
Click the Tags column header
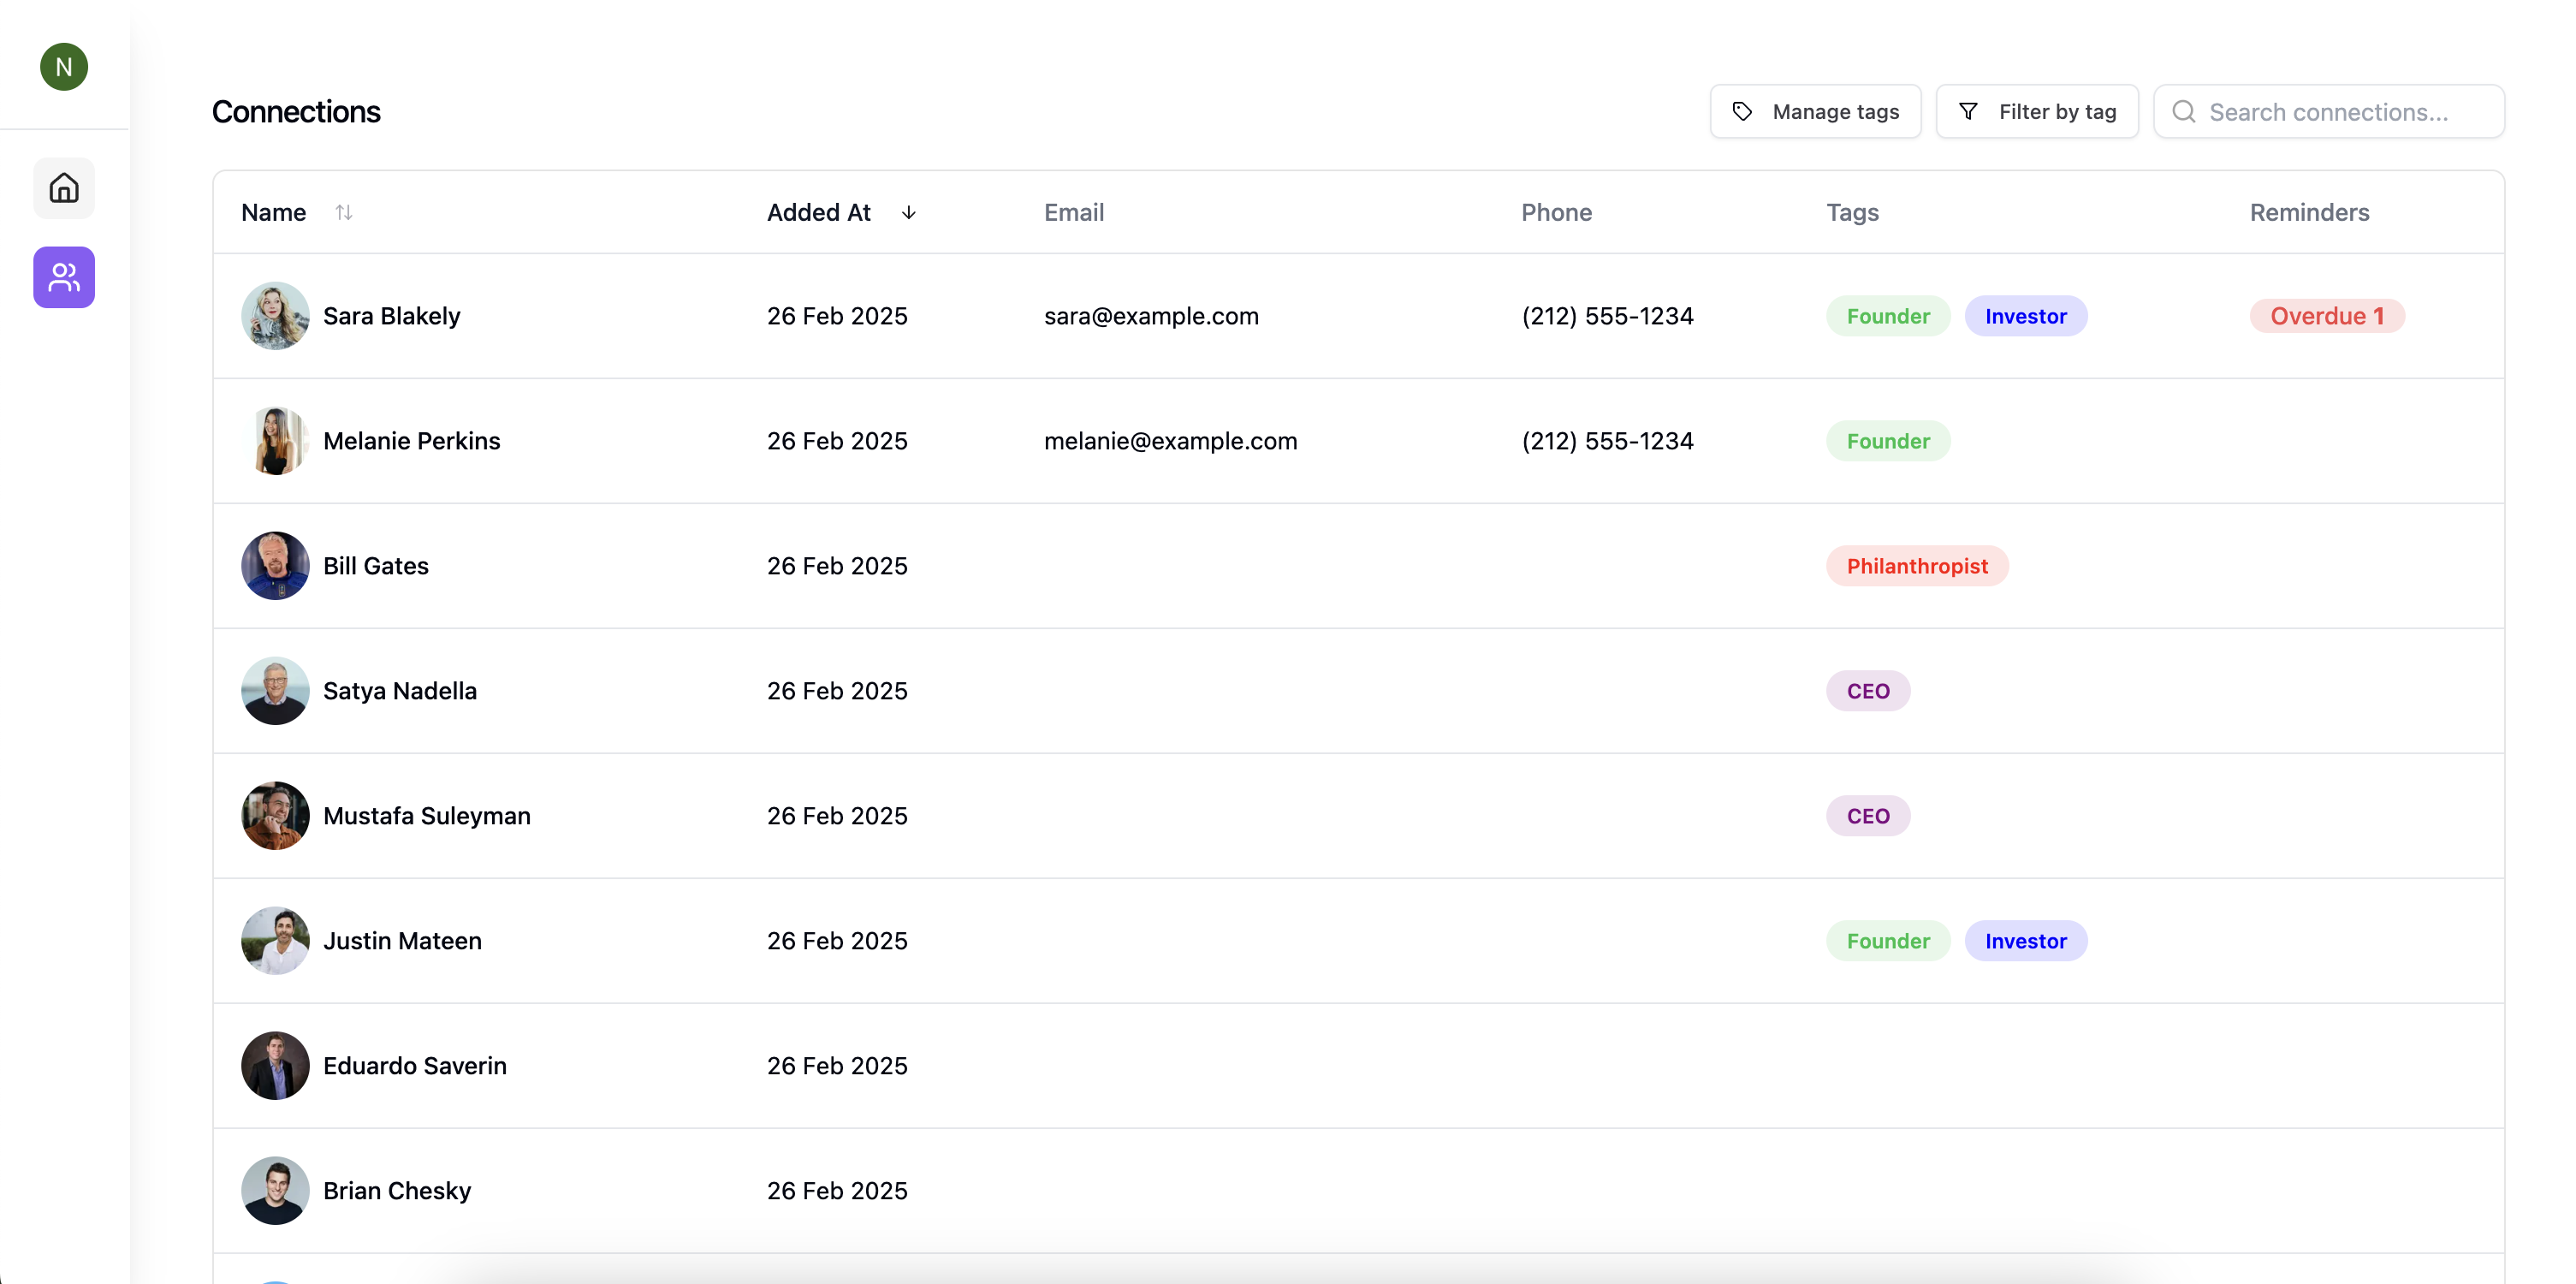tap(1853, 212)
